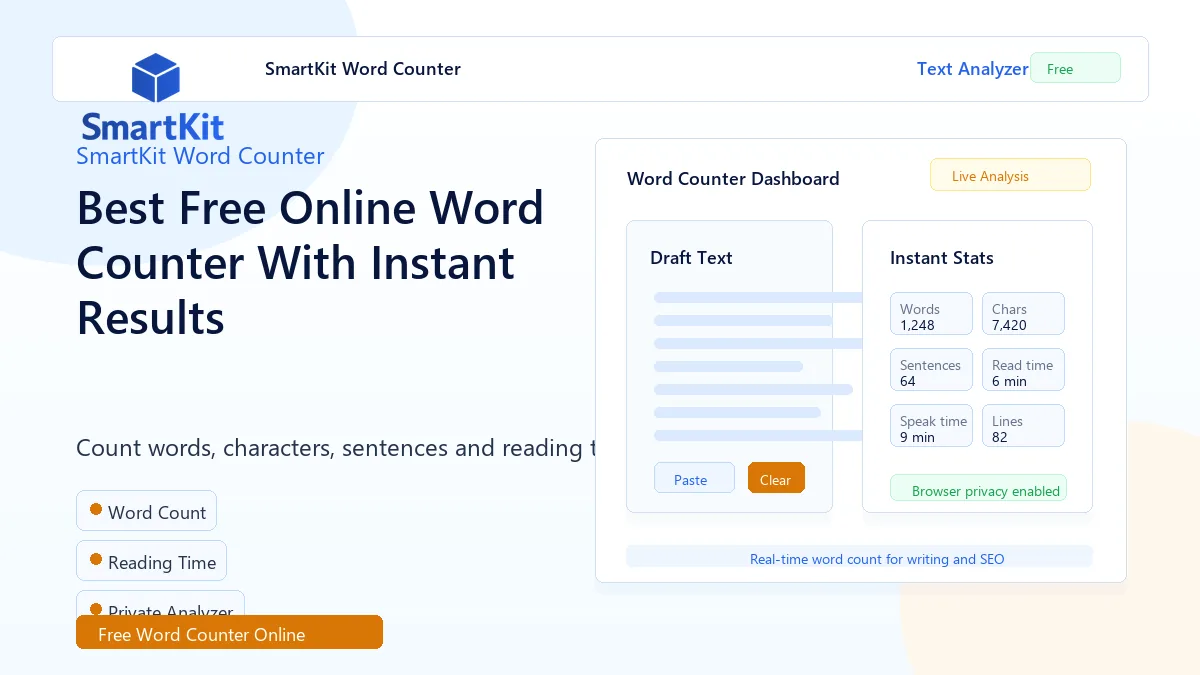Select the Private Analyzer pill
This screenshot has height=675, width=1200.
click(x=160, y=604)
